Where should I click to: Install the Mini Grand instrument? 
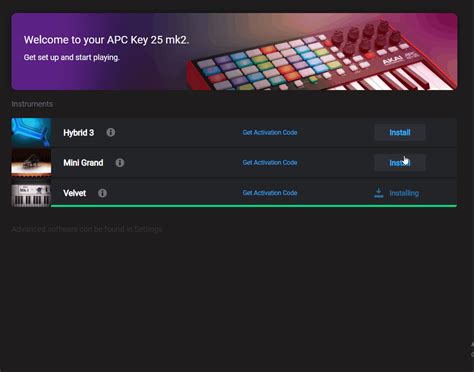click(x=400, y=163)
